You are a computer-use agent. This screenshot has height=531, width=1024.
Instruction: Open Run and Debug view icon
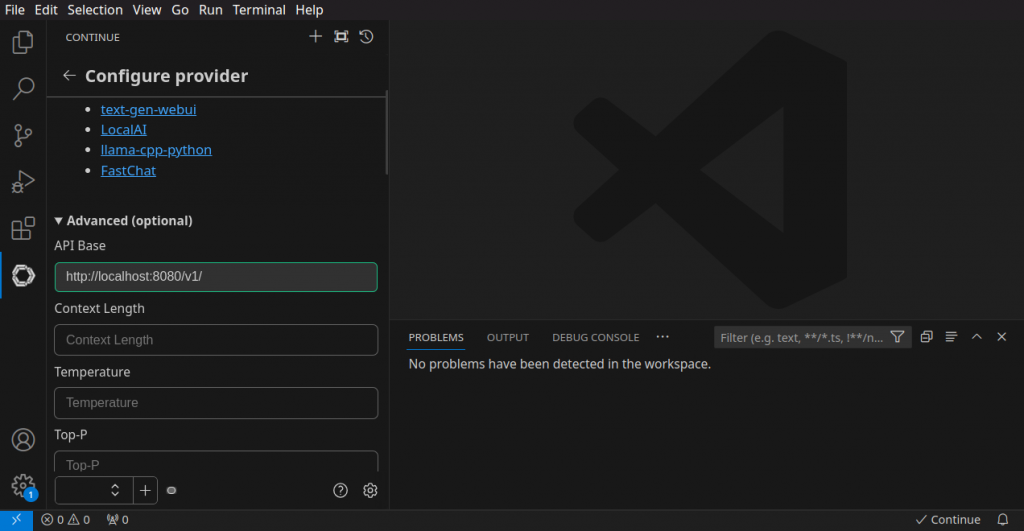[22, 182]
